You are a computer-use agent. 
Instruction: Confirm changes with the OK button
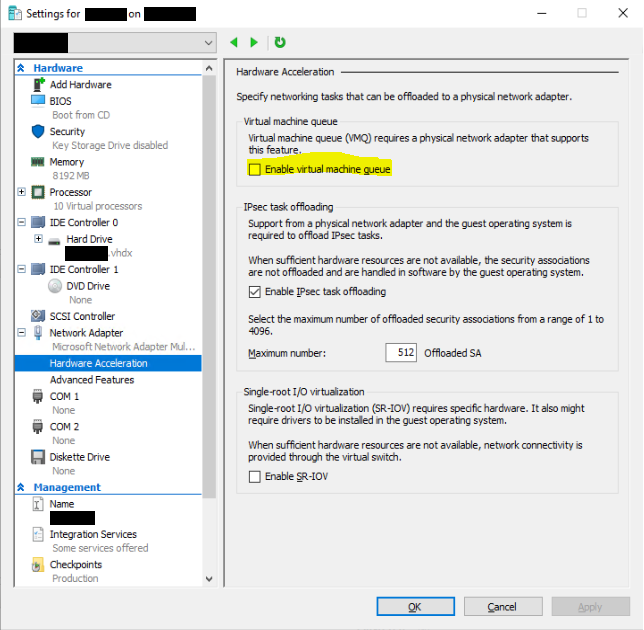click(415, 606)
